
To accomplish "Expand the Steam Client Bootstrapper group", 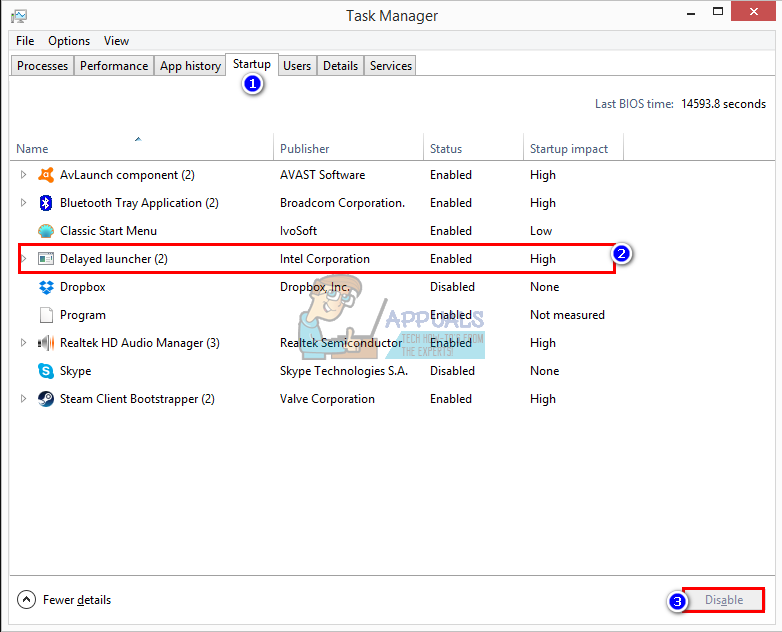I will point(23,399).
